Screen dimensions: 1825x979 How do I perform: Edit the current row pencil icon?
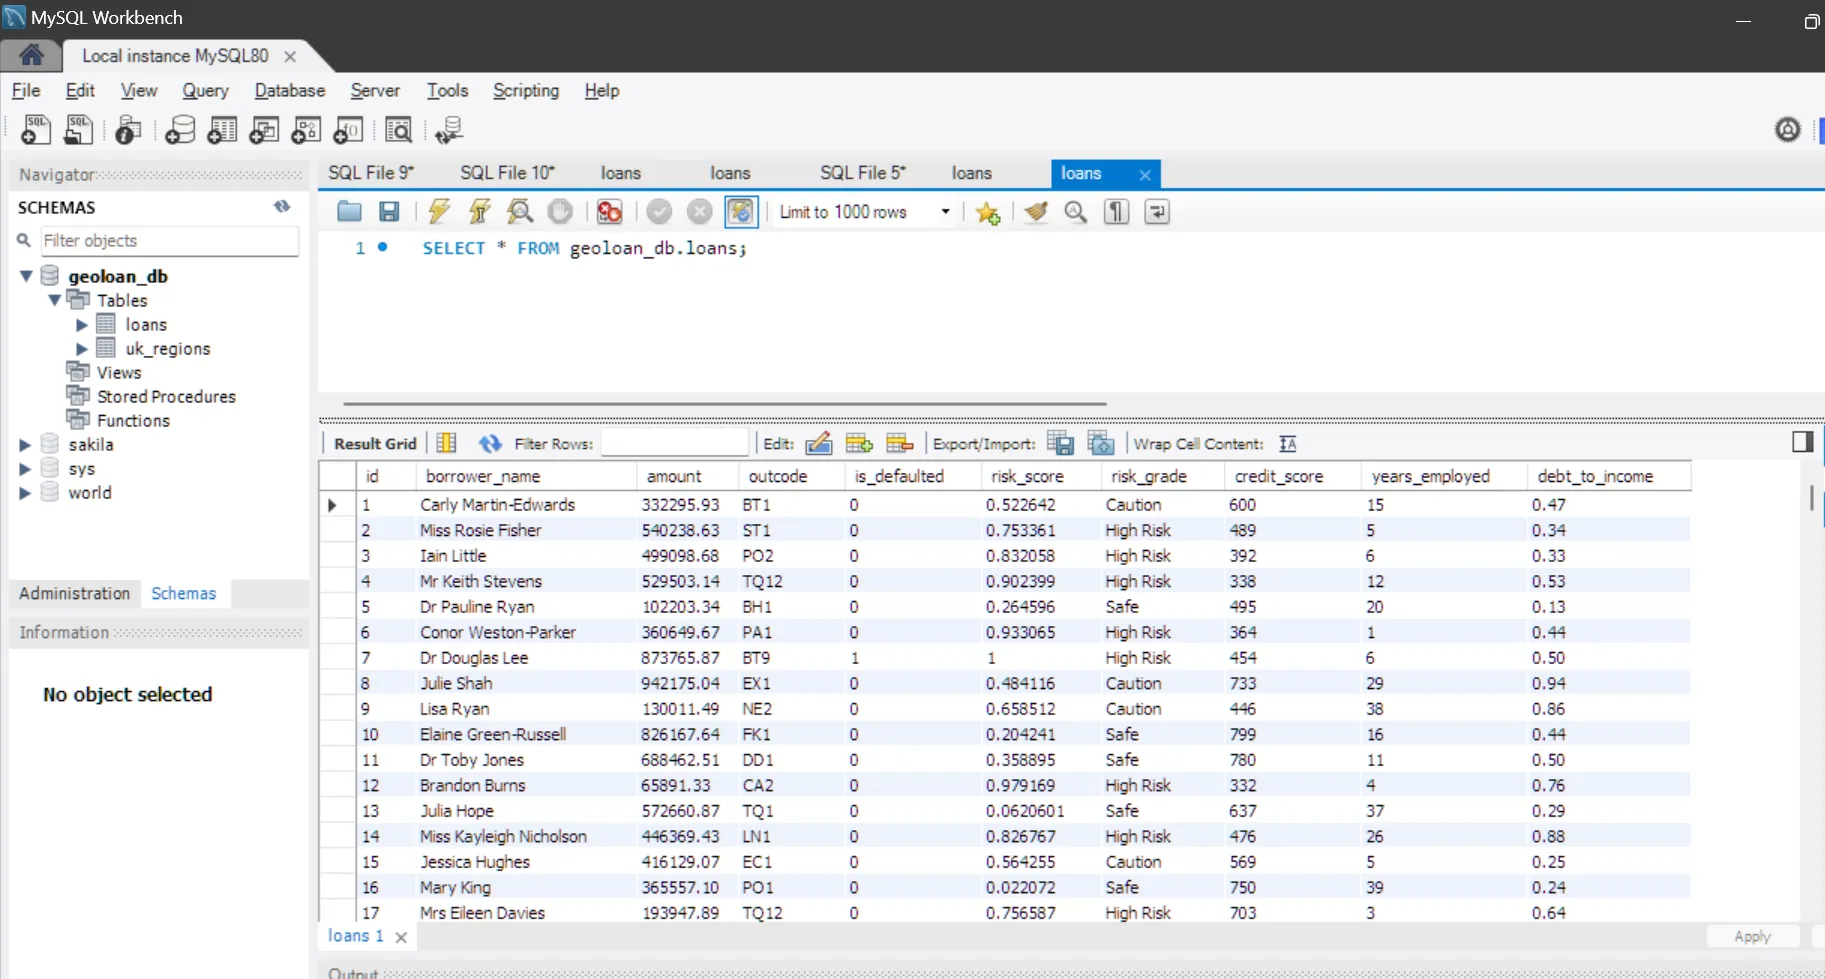819,443
